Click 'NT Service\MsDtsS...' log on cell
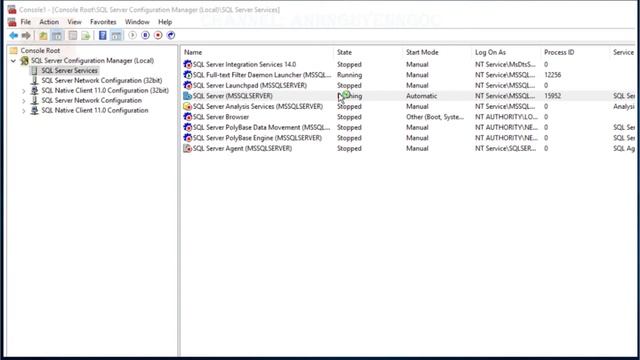 click(505, 64)
